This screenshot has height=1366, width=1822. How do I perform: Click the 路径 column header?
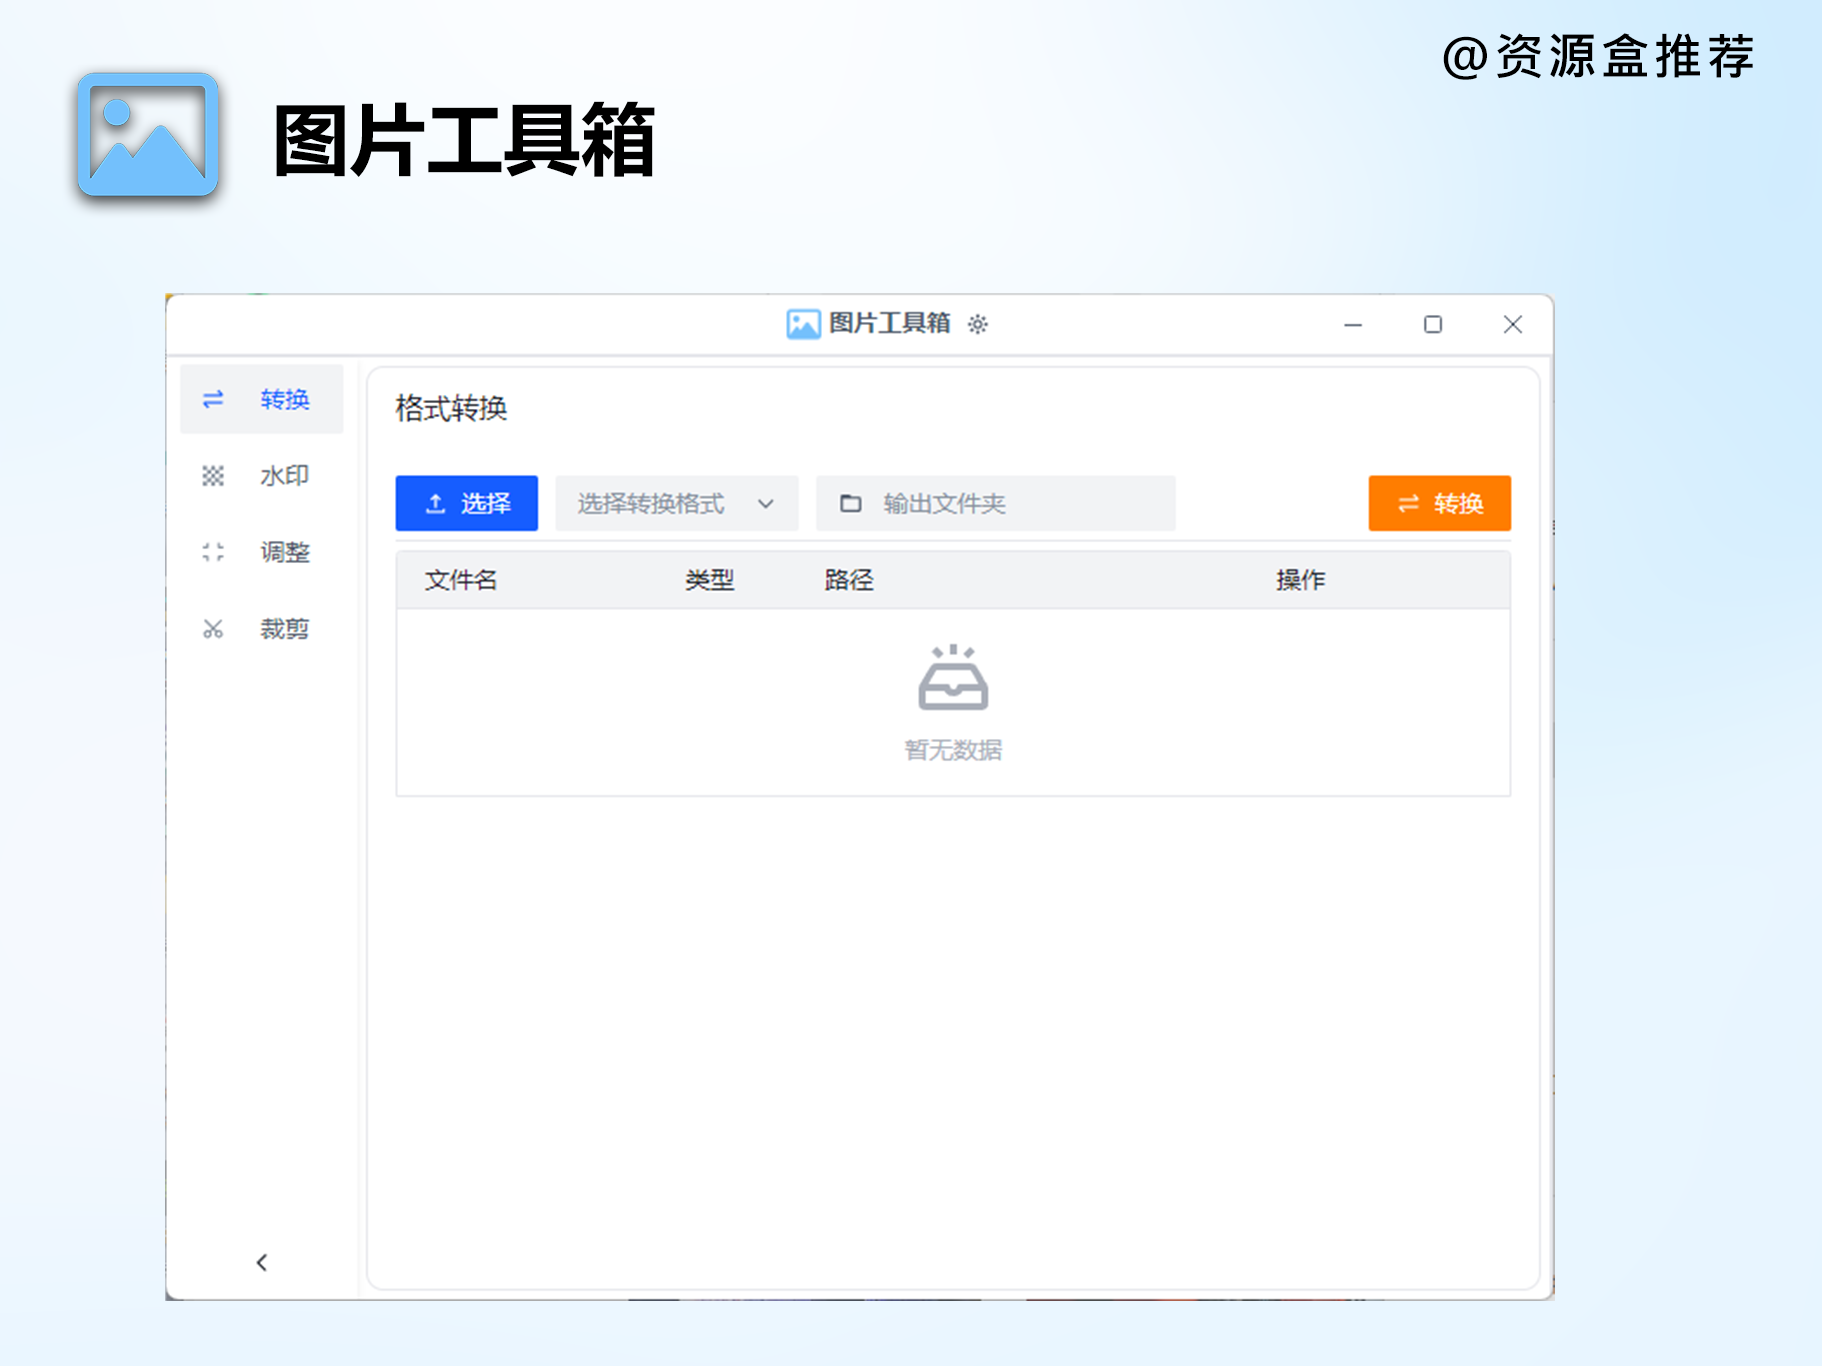pyautogui.click(x=849, y=580)
